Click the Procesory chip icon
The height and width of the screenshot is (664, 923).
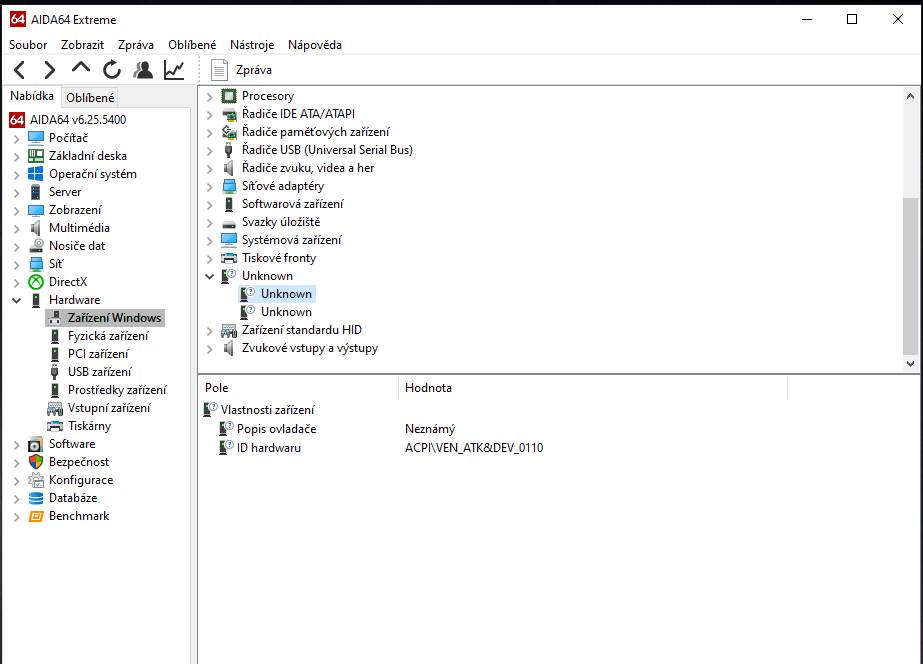(x=229, y=96)
